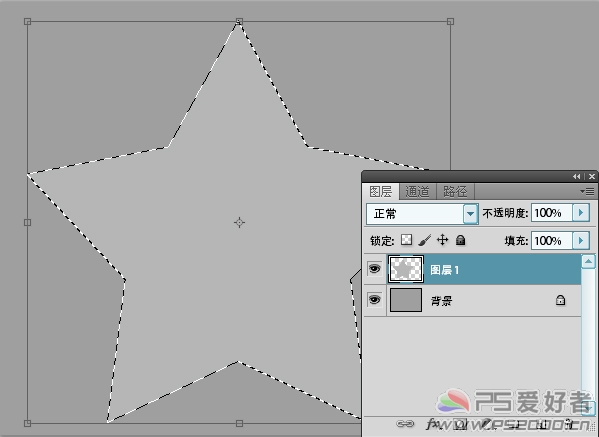The height and width of the screenshot is (437, 599).
Task: Click the lock transparent pixels icon
Action: pos(406,240)
